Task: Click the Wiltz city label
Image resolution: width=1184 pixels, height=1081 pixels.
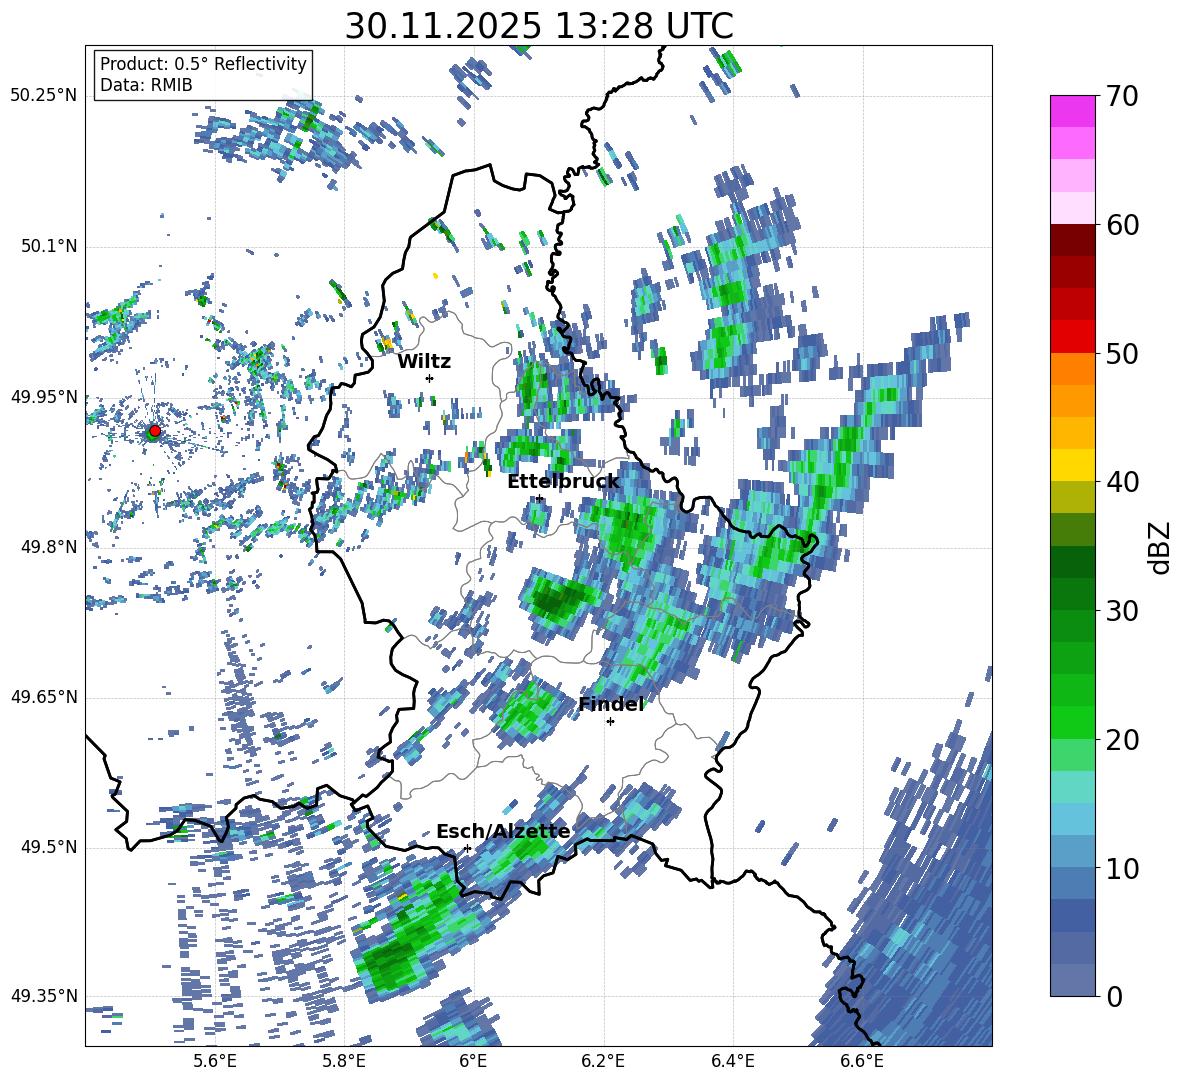Action: tap(424, 362)
